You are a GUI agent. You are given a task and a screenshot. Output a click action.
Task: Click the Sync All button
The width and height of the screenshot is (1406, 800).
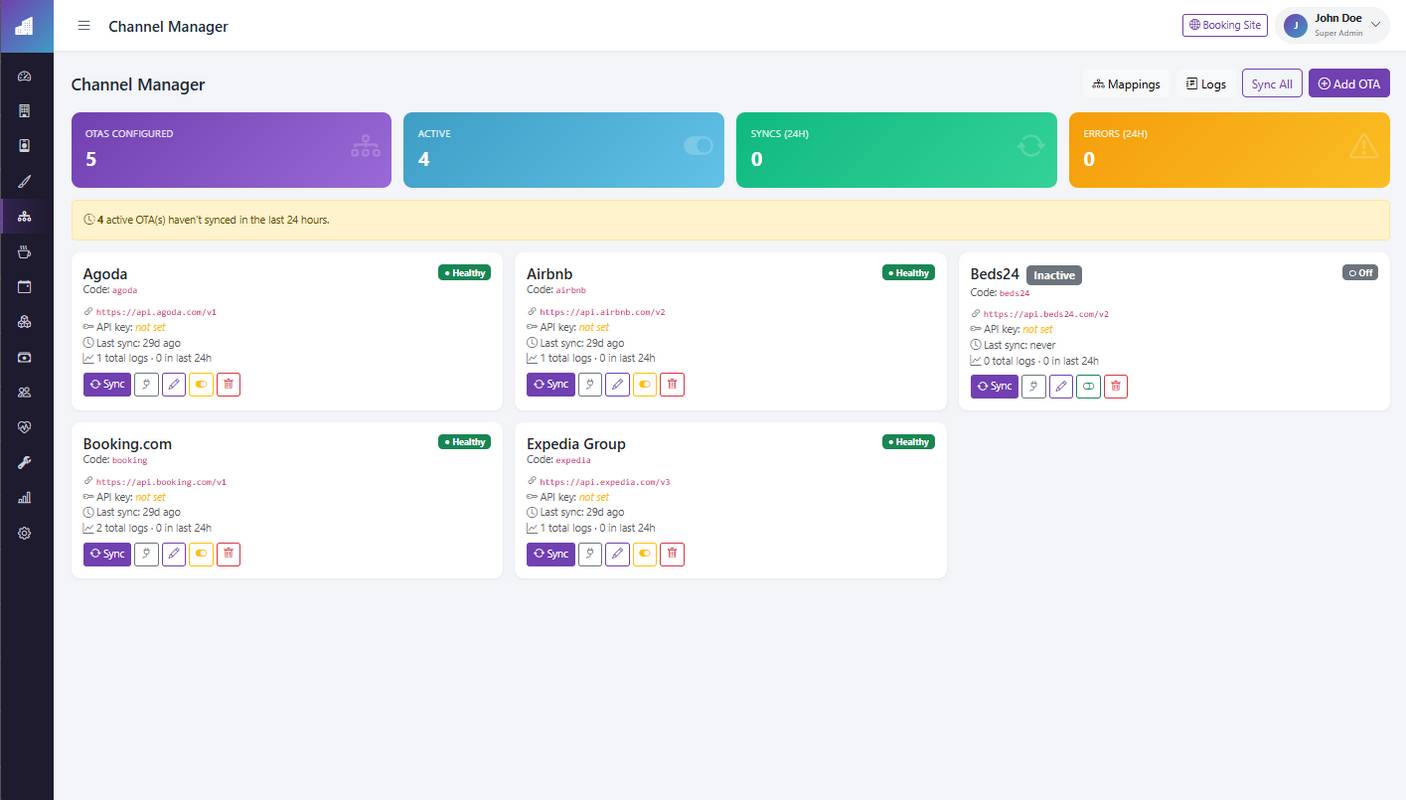coord(1272,84)
